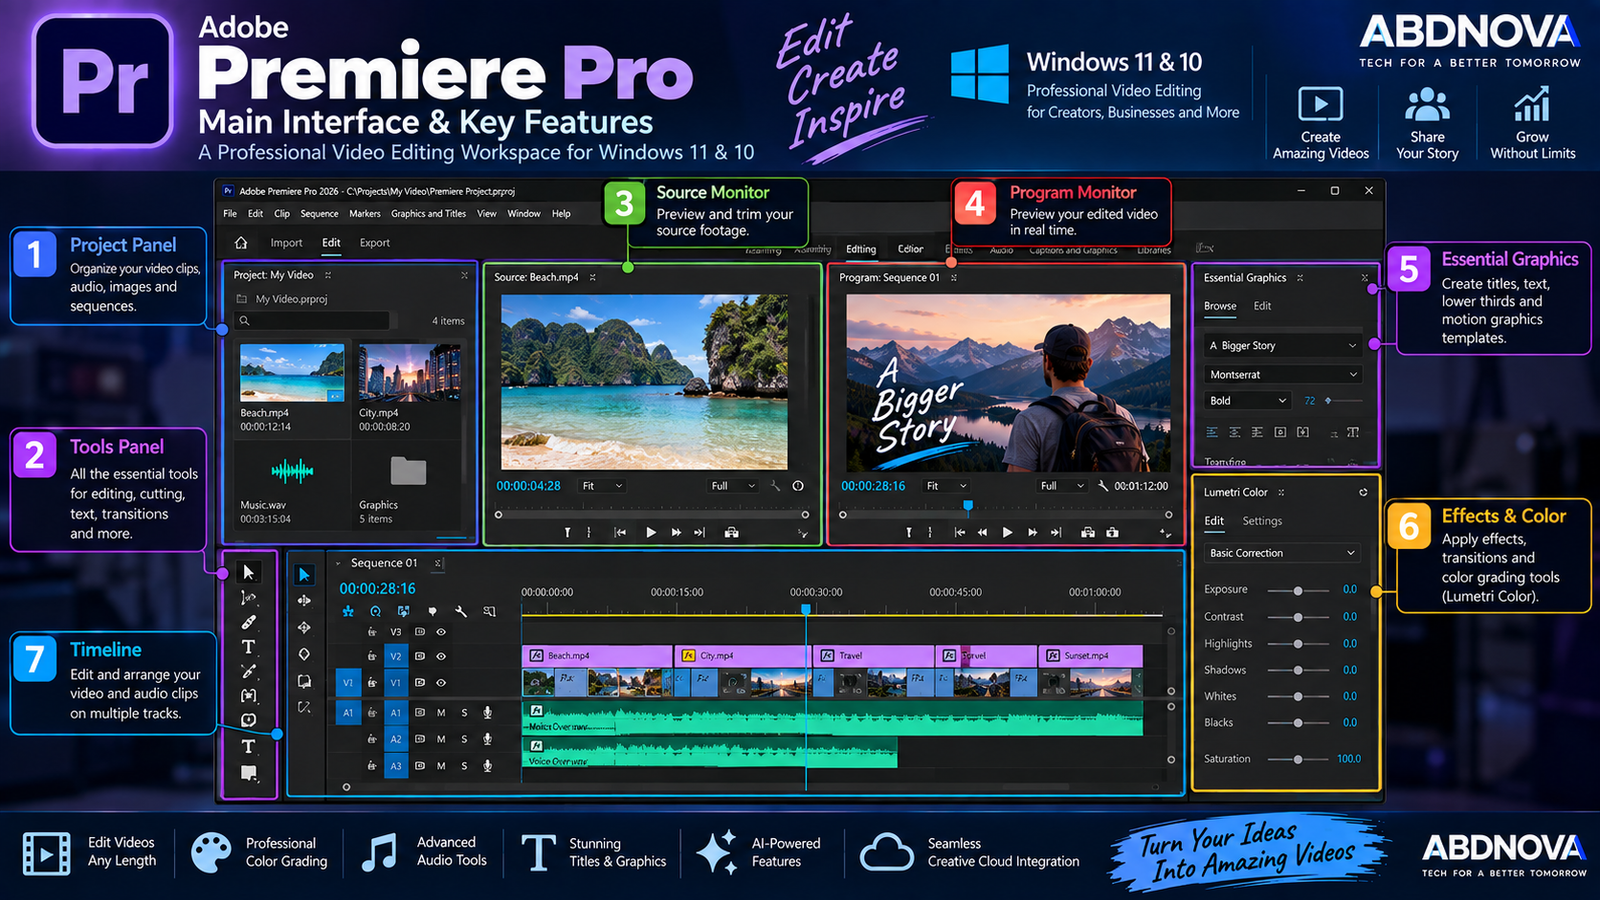Image resolution: width=1600 pixels, height=900 pixels.
Task: Open Source Monitor Full resolution dropdown
Action: coord(734,486)
